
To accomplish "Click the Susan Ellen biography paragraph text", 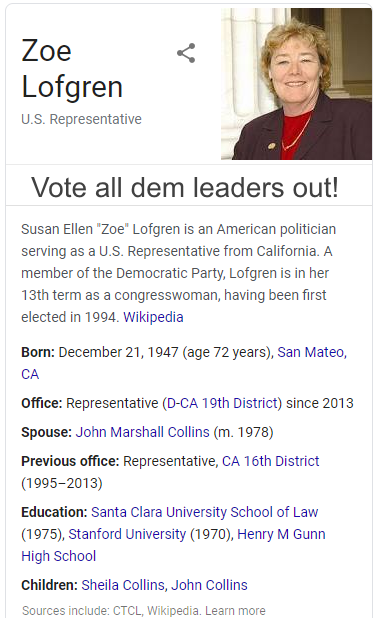I will 179,273.
